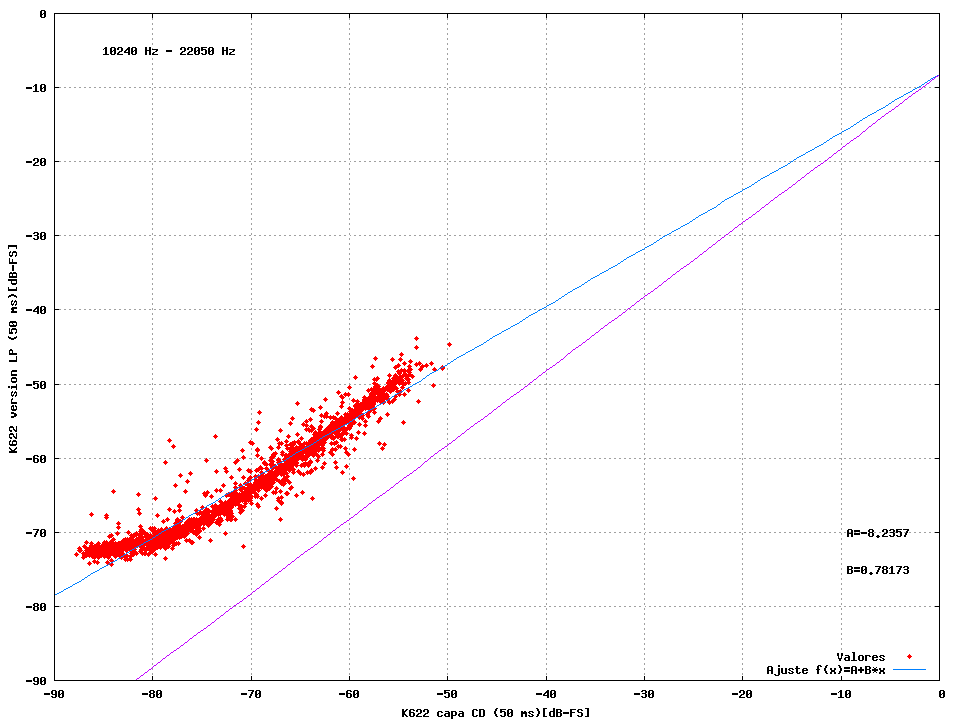960x720 pixels.
Task: Click the -80 tick label on y-axis
Action: (35, 606)
